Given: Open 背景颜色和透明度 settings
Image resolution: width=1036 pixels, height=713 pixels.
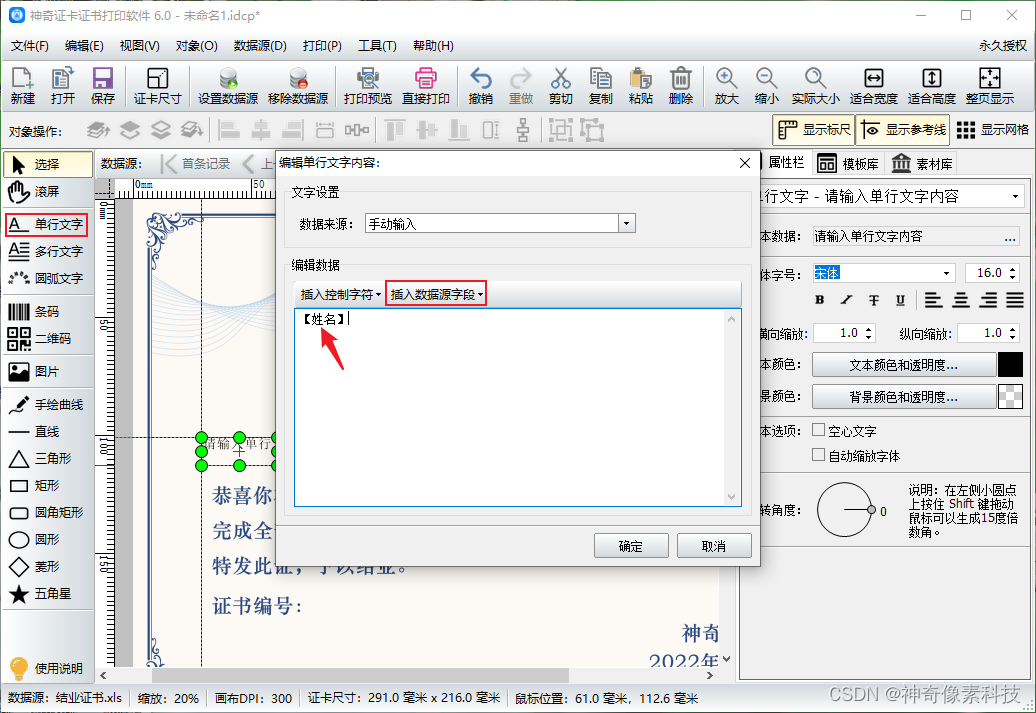Looking at the screenshot, I should (903, 396).
